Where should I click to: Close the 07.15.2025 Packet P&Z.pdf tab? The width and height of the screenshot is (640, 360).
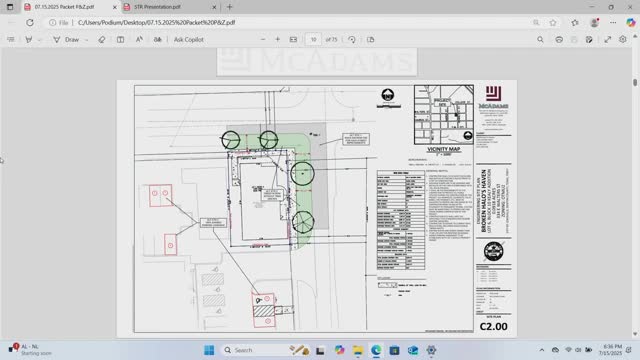pyautogui.click(x=114, y=7)
